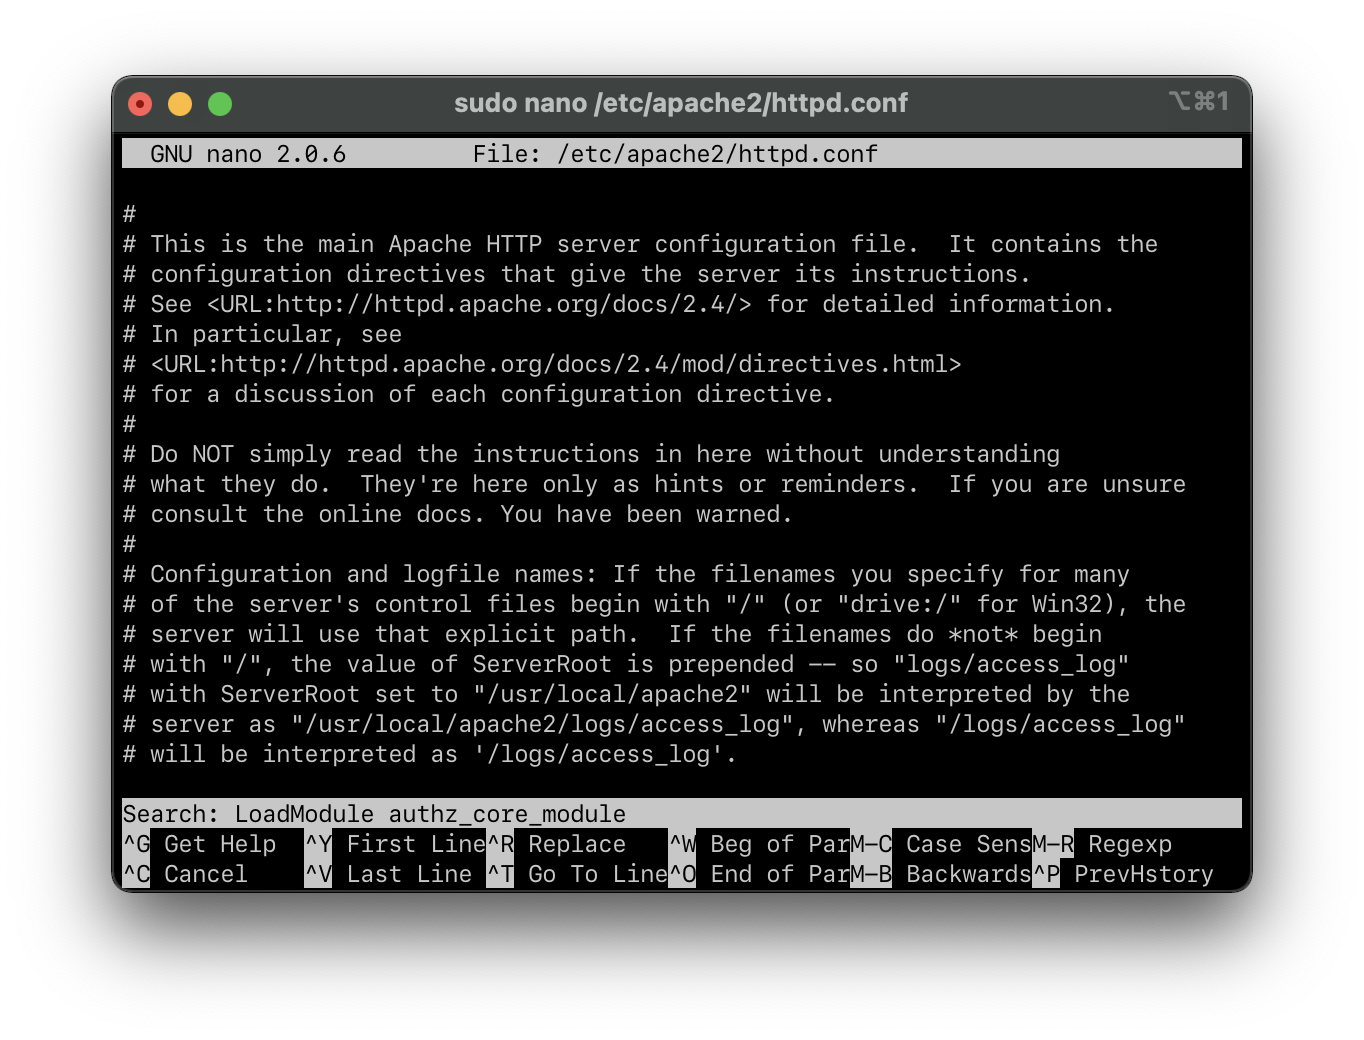Image resolution: width=1364 pixels, height=1040 pixels.
Task: Click the line 'for a discussion of each configuration directive.'
Action: [478, 394]
